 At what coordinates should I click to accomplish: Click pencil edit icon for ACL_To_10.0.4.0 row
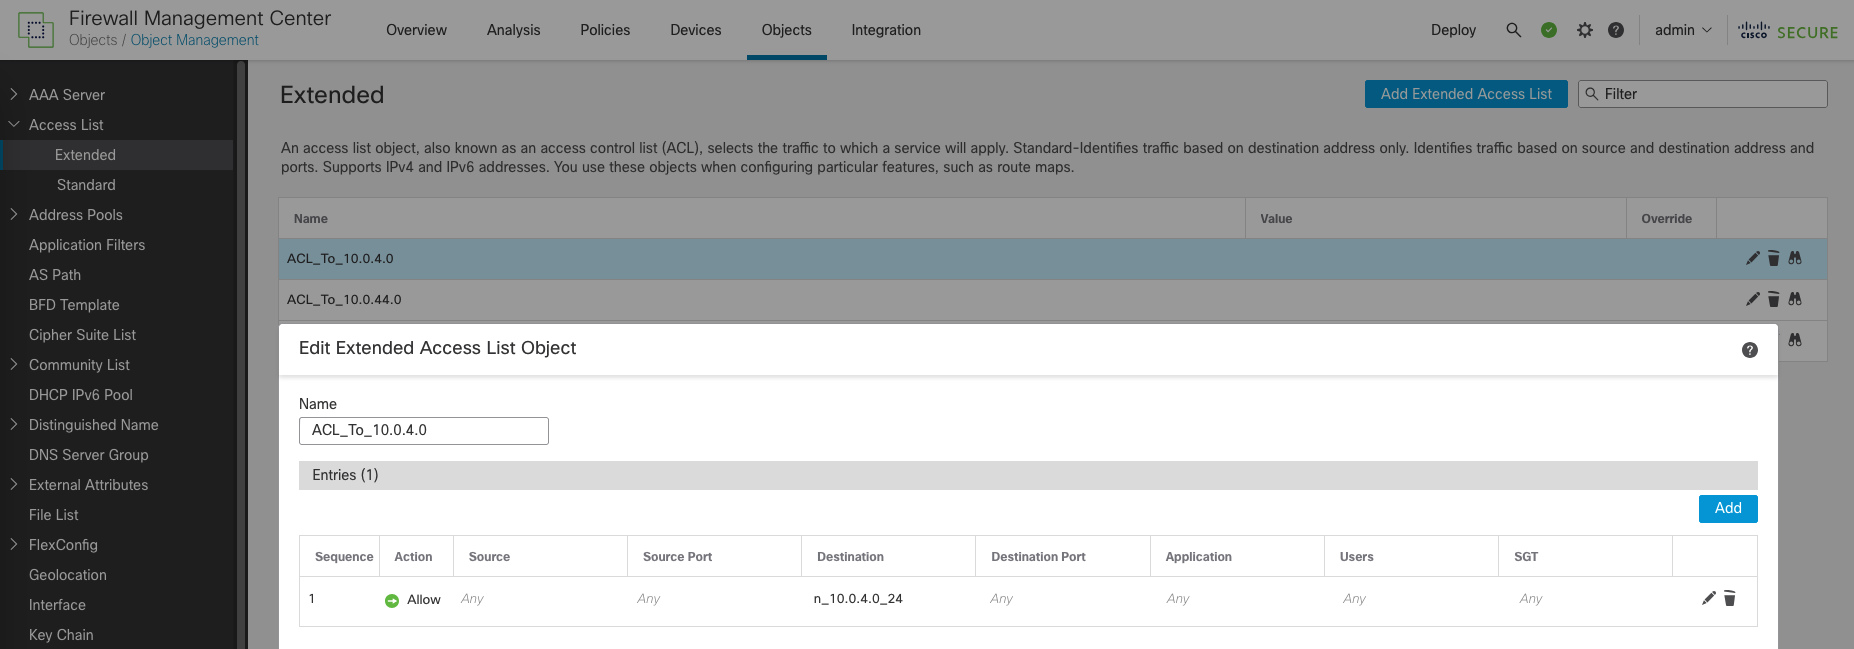pyautogui.click(x=1752, y=258)
